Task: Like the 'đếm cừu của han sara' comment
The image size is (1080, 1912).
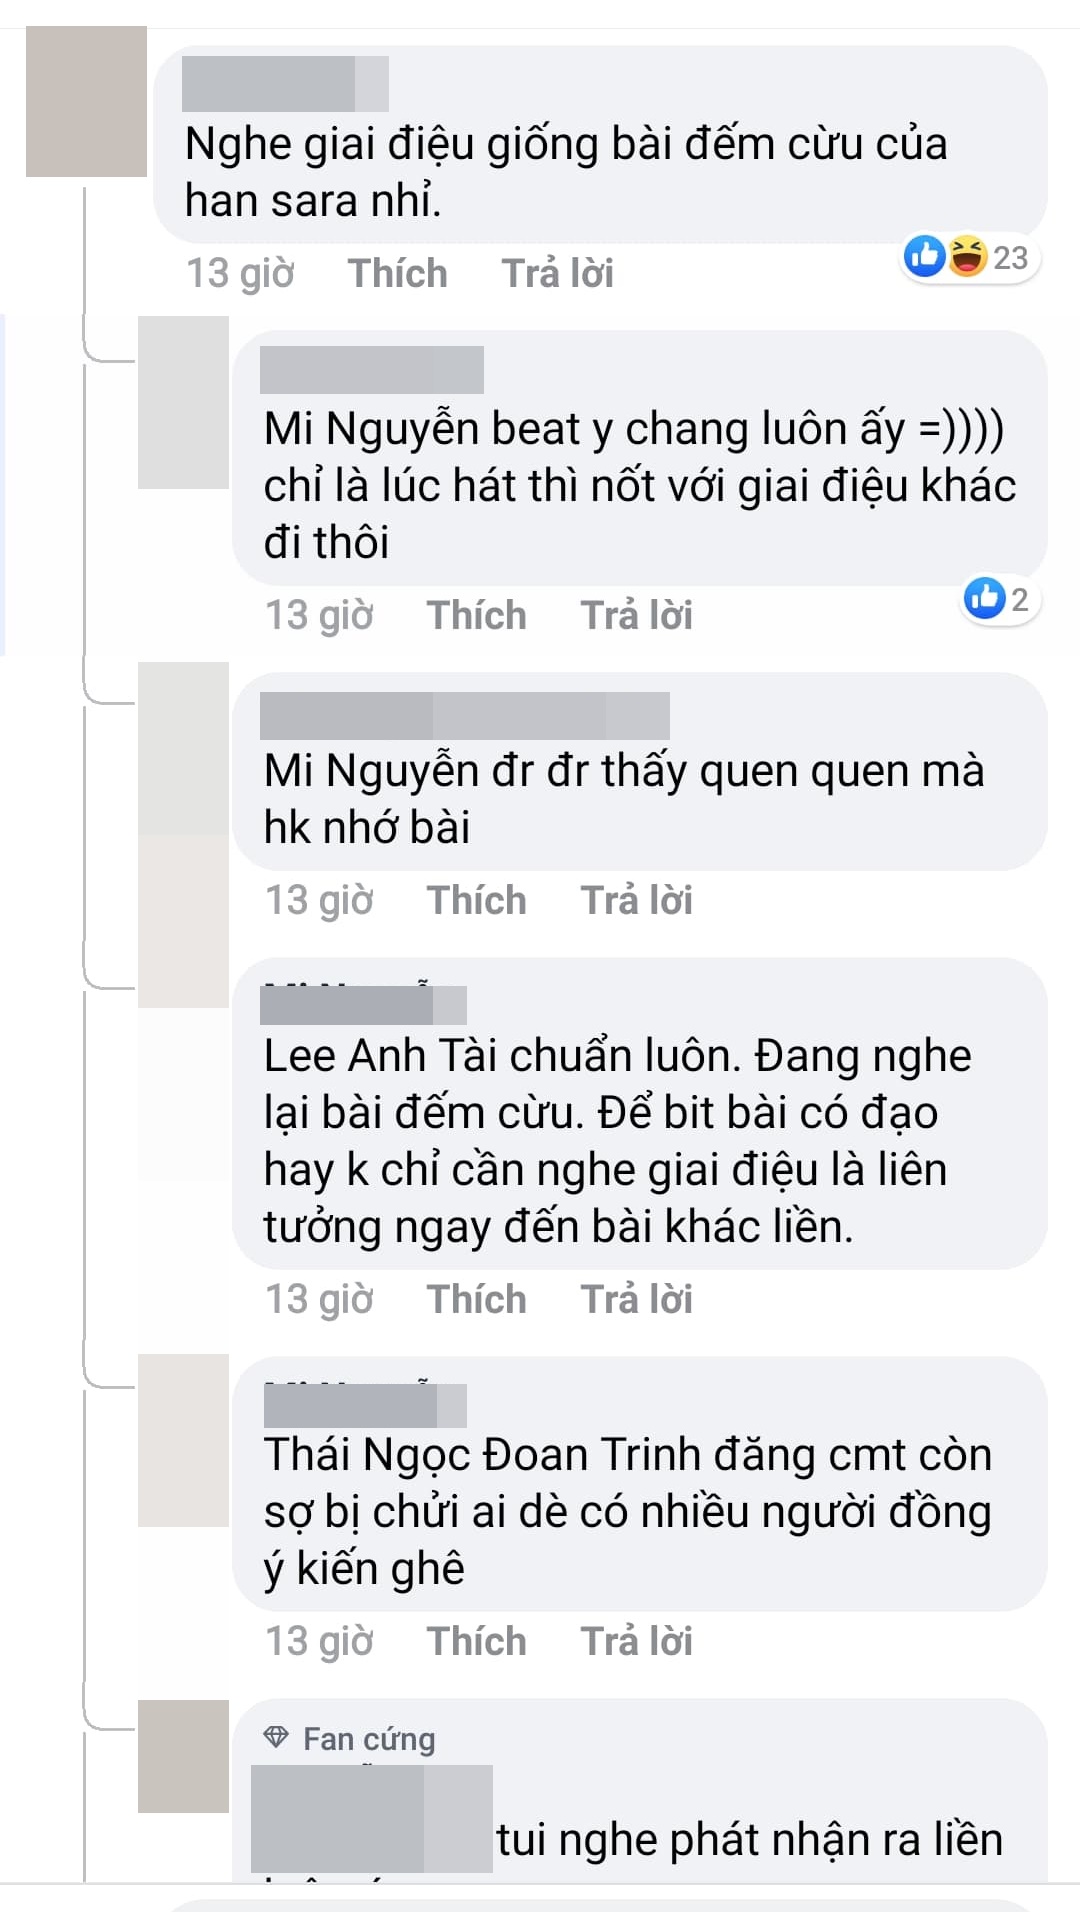Action: pos(397,273)
